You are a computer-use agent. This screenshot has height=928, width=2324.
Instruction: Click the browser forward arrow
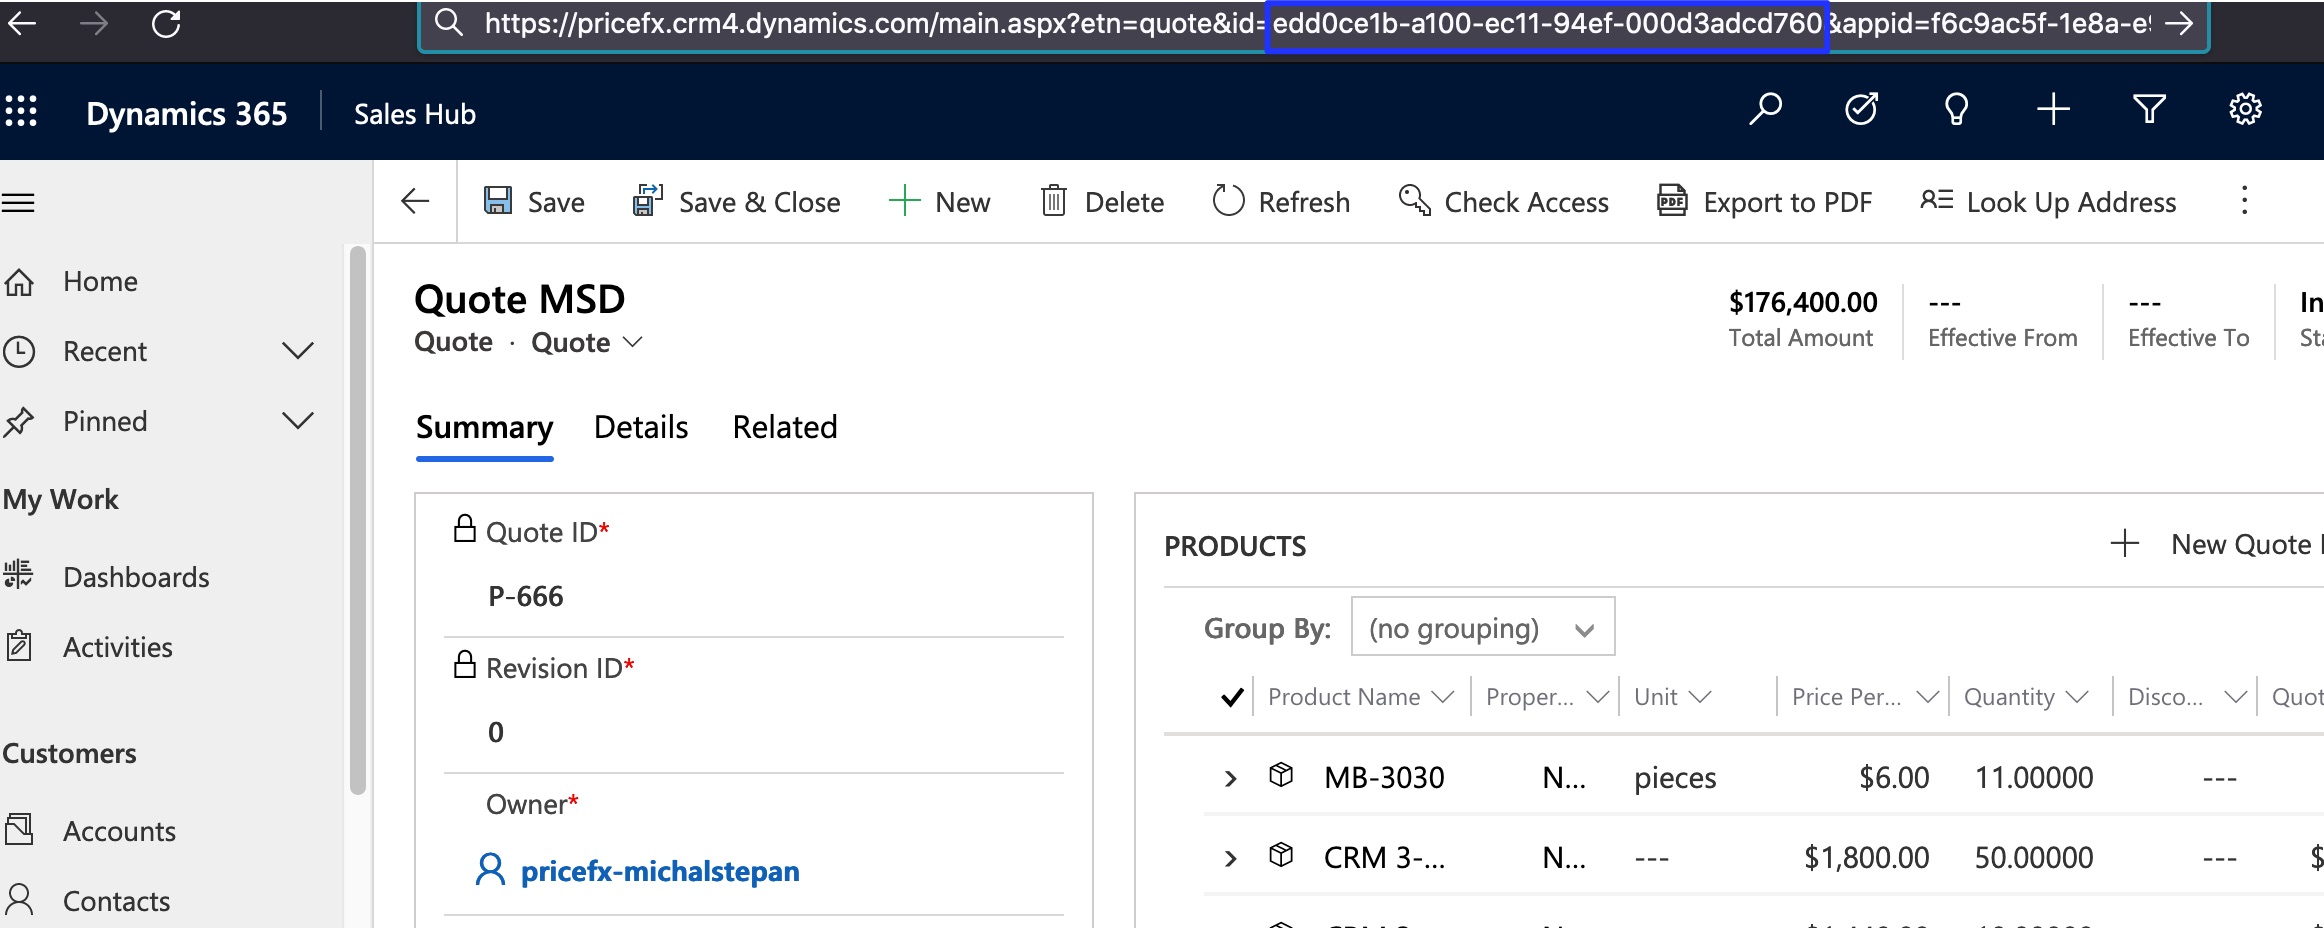(x=94, y=23)
